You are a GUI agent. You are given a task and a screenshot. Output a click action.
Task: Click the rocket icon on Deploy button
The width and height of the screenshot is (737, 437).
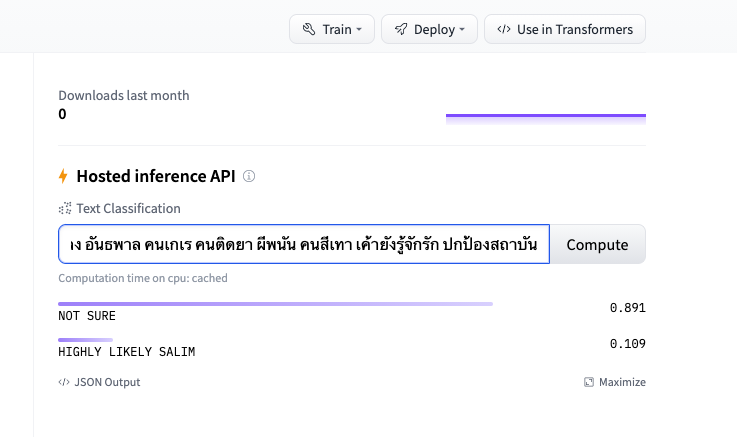(401, 29)
